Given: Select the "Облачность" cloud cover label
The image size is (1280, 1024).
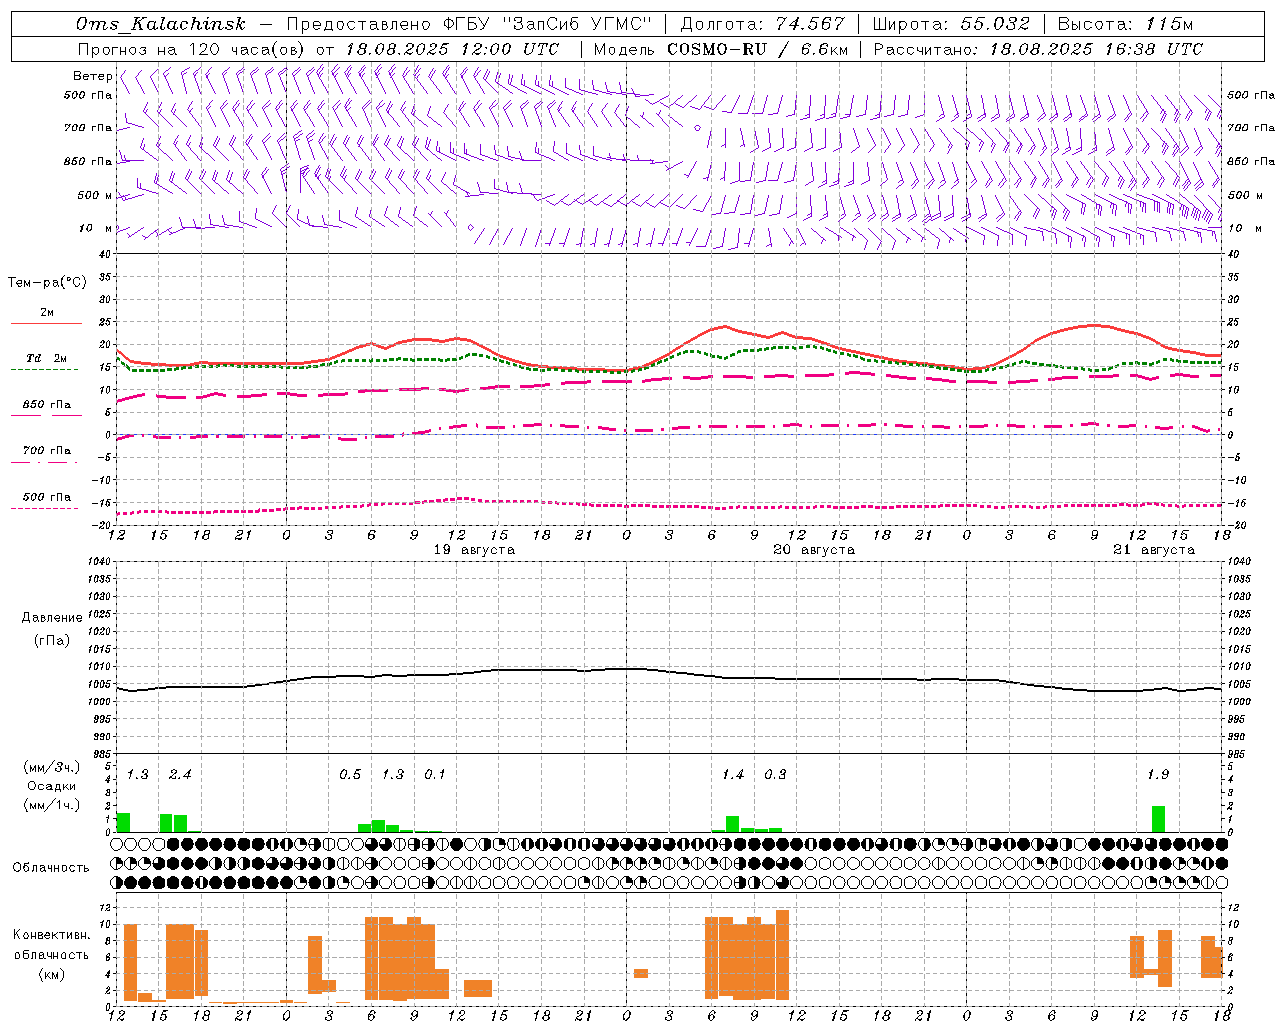Looking at the screenshot, I should coord(51,868).
